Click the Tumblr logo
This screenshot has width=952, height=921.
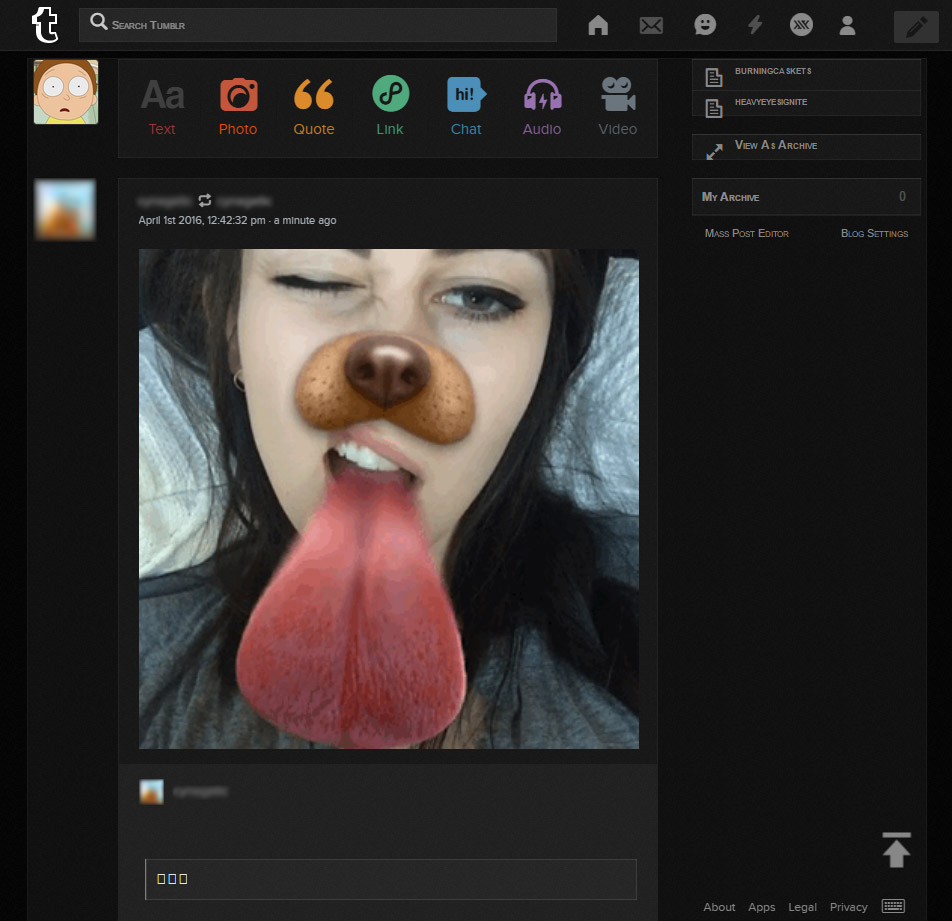(45, 25)
